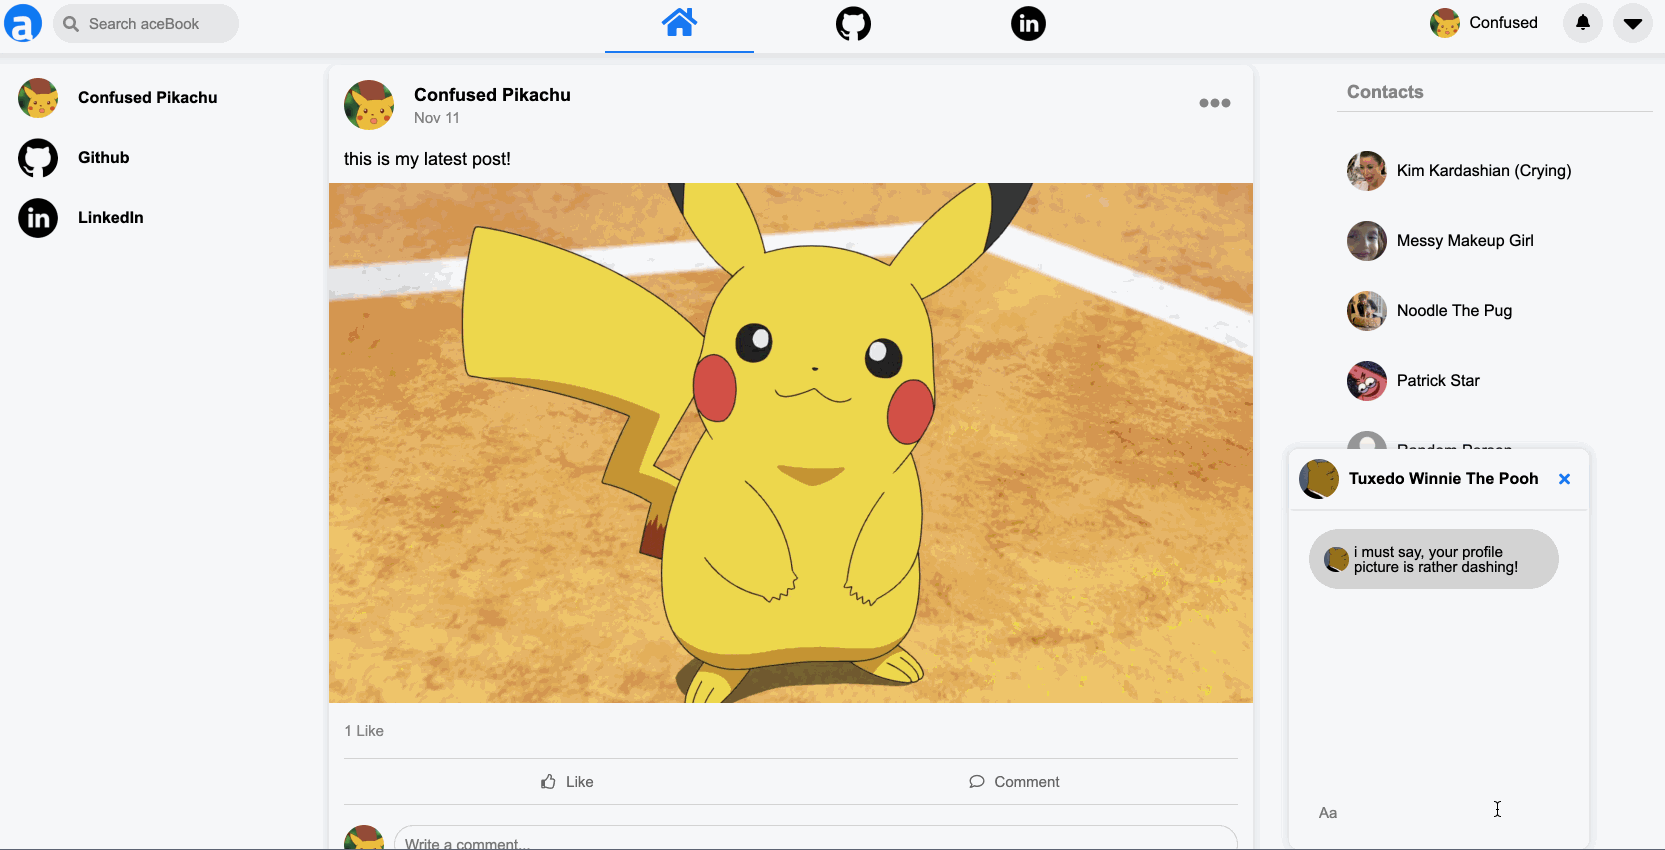Open chat with Messy Makeup Girl
This screenshot has width=1665, height=850.
coord(1465,241)
